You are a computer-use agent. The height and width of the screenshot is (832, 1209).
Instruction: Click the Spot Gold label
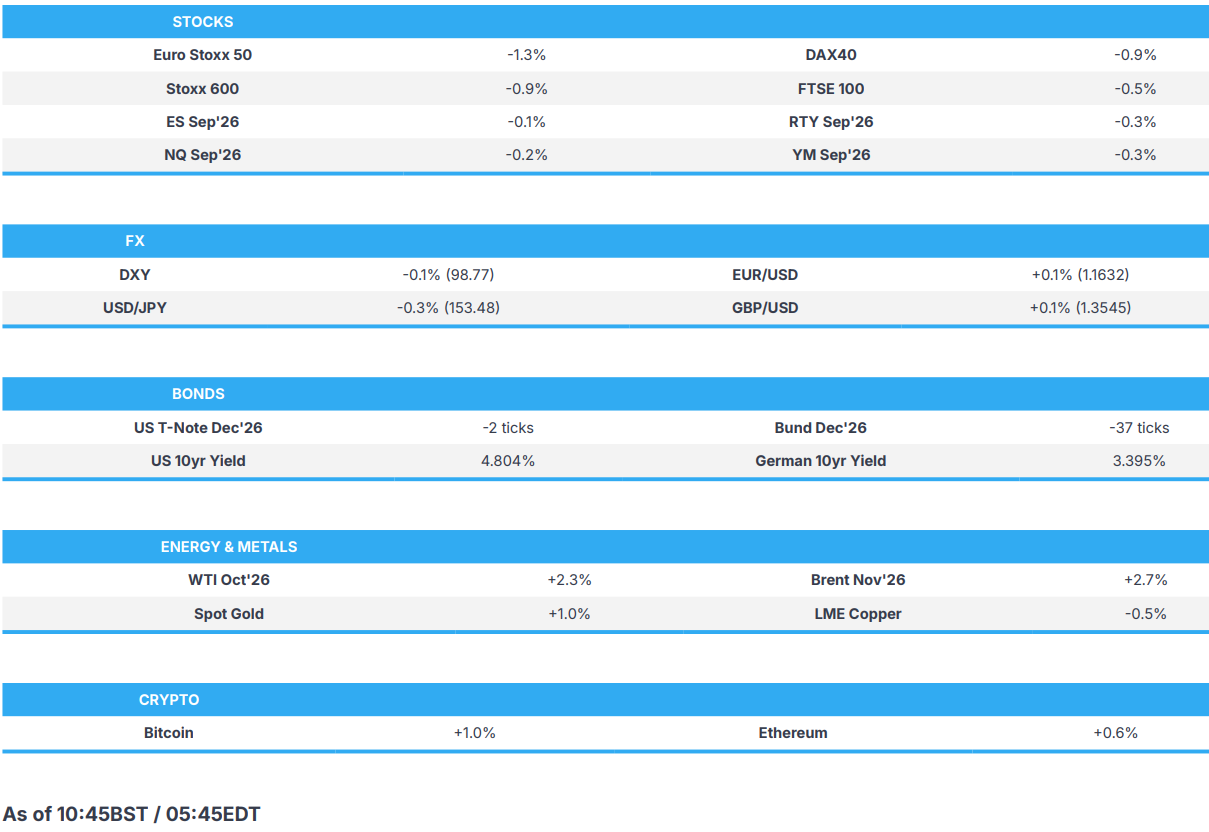tap(229, 613)
